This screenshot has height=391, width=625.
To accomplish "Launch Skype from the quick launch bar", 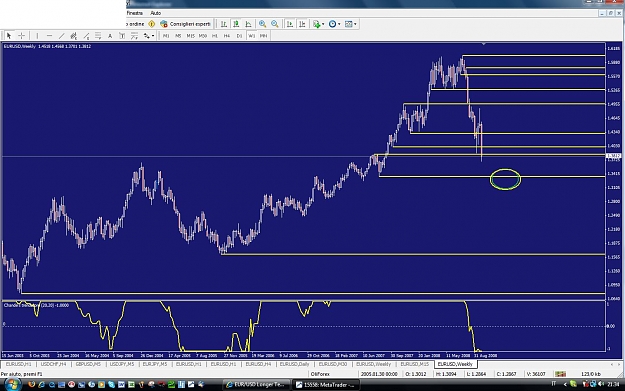I will [x=111, y=384].
